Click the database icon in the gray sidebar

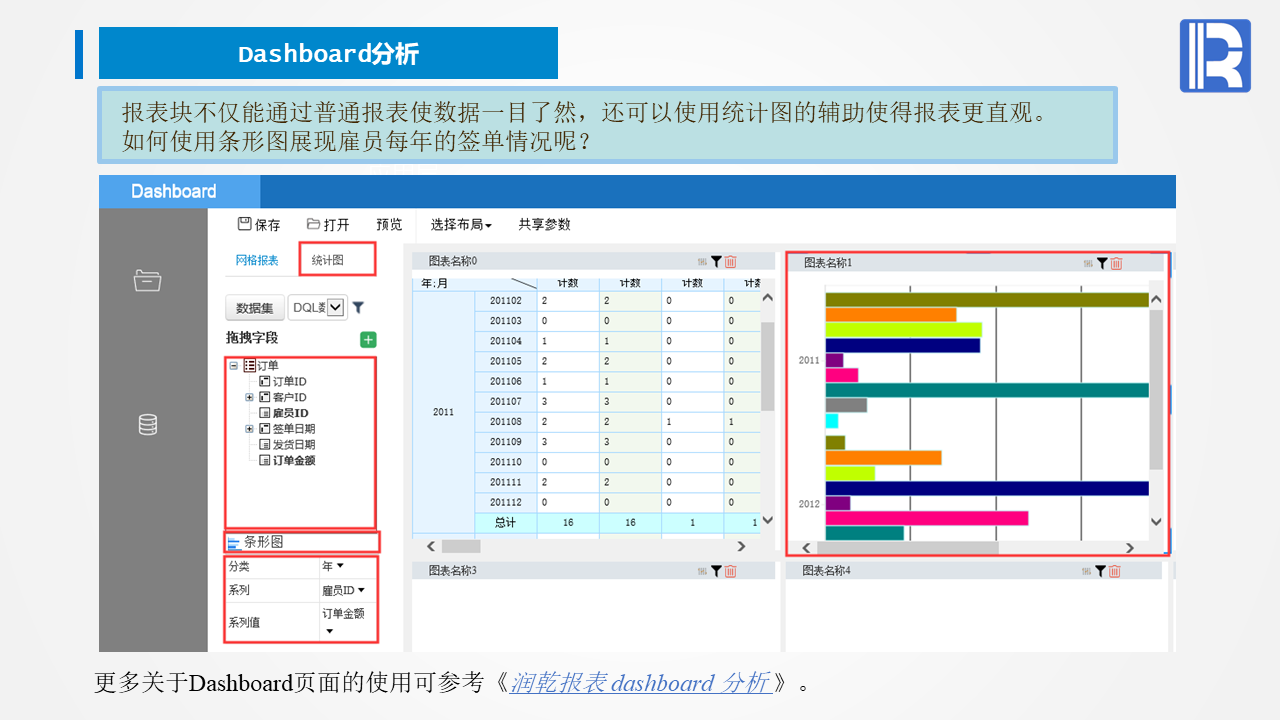point(148,425)
